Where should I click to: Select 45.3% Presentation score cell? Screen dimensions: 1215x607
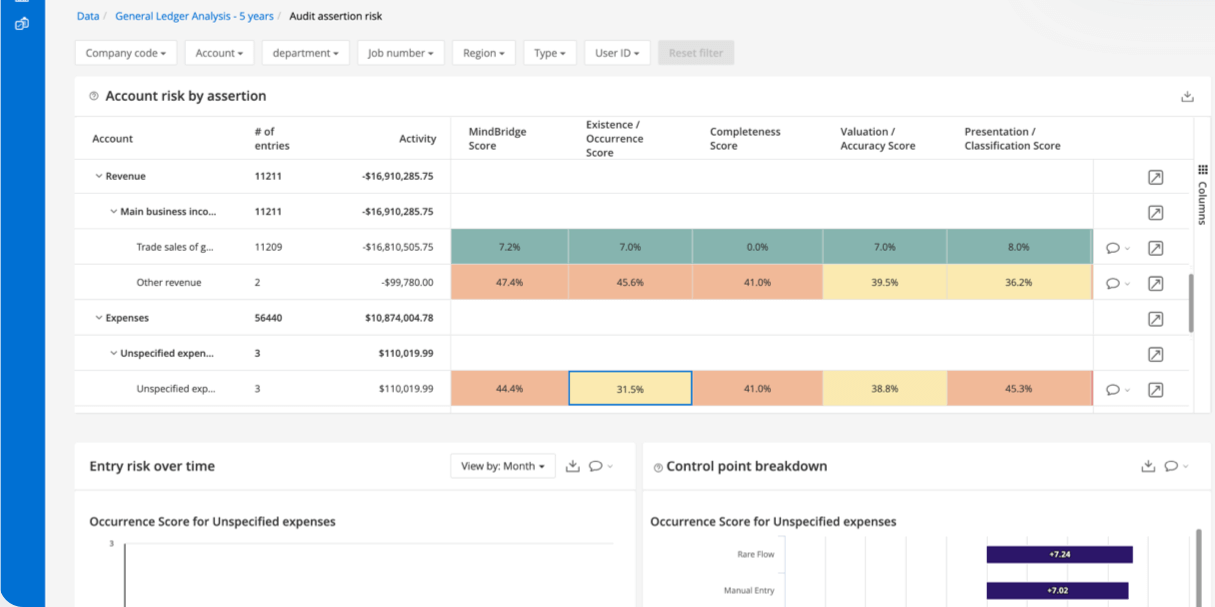[x=1018, y=389]
